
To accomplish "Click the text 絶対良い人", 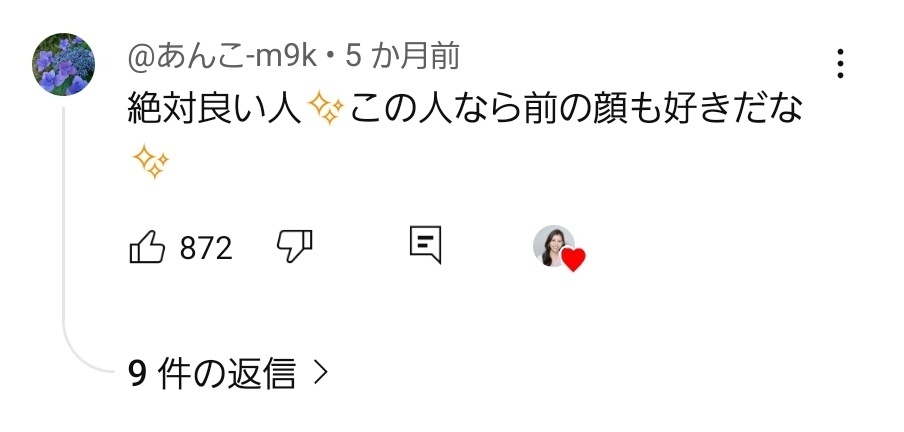I will pos(214,109).
